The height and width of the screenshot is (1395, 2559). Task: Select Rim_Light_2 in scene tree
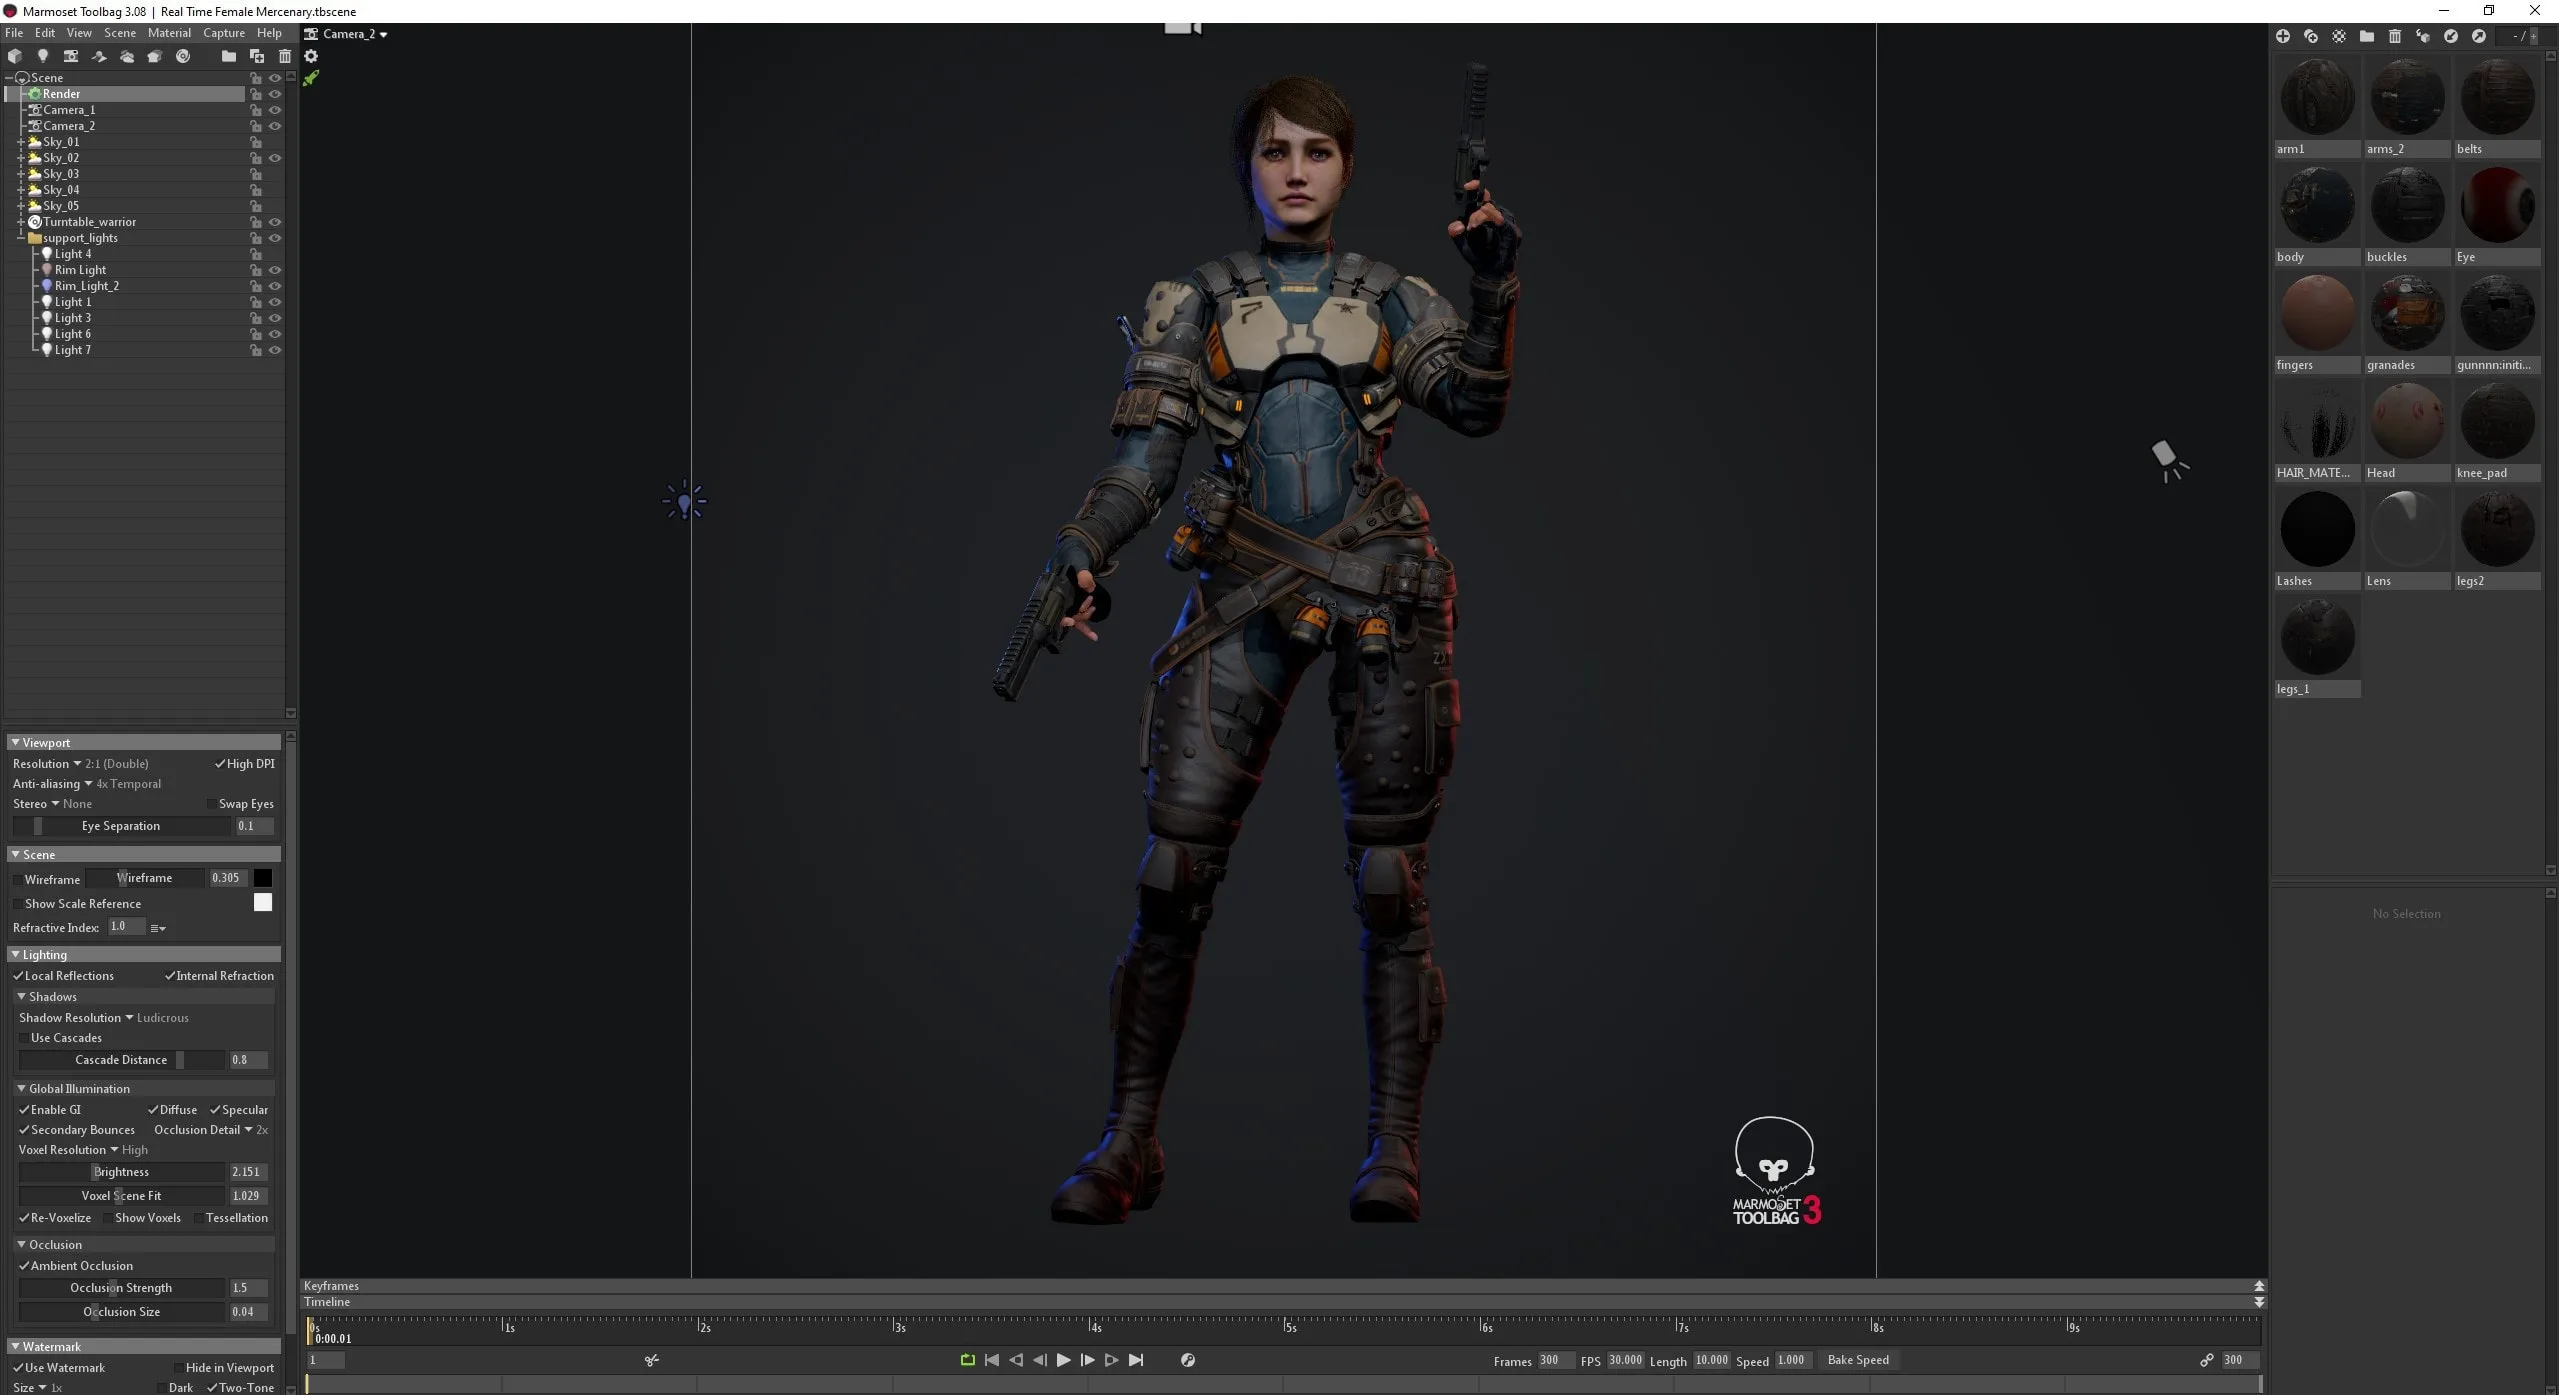[86, 286]
